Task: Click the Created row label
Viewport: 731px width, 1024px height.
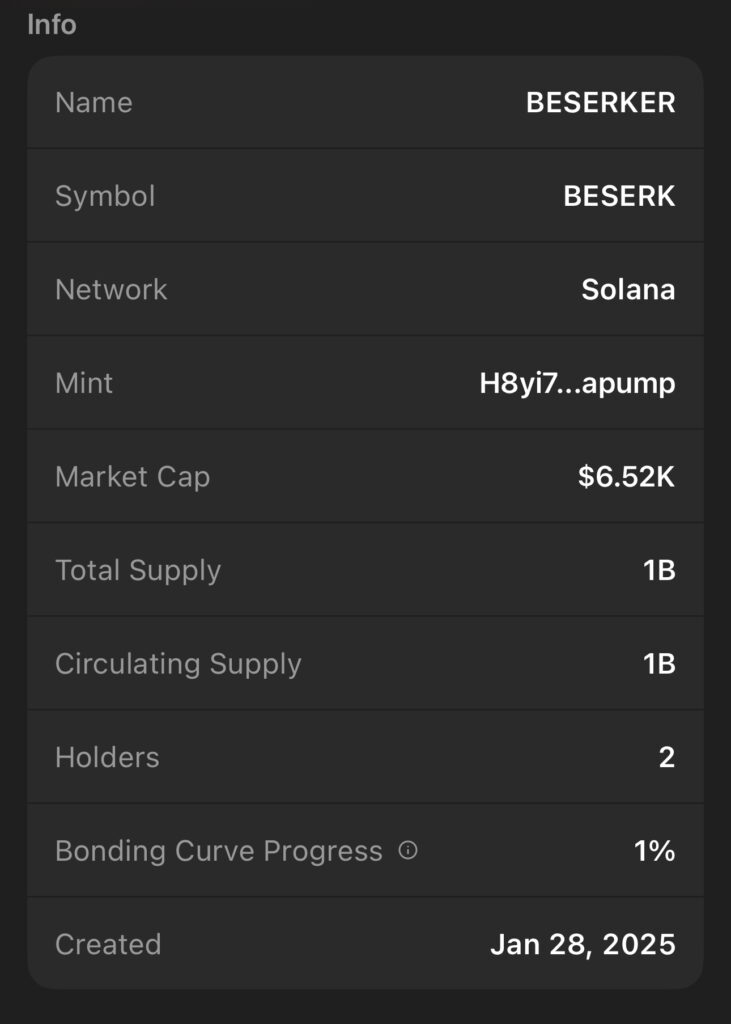Action: tap(108, 945)
